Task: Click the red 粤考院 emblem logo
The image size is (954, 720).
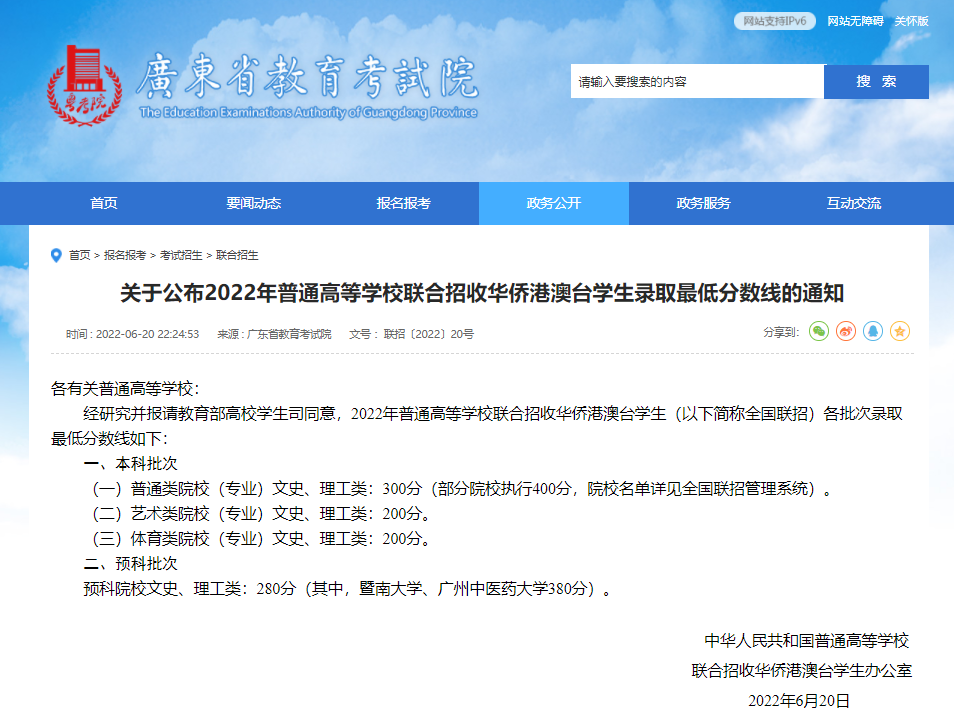Action: point(85,85)
